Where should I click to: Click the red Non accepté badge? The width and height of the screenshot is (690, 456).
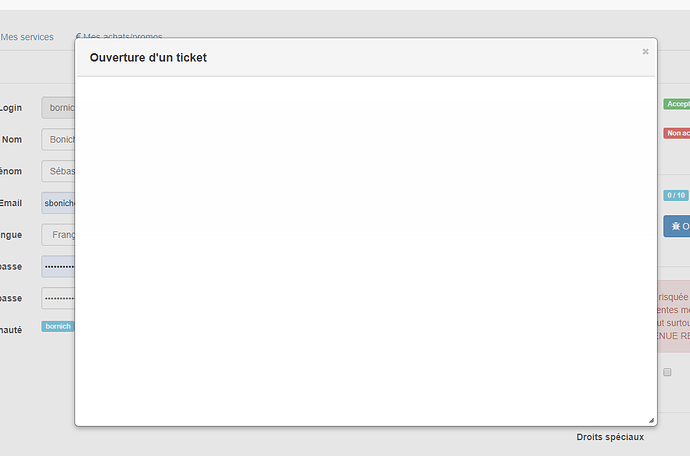(x=677, y=133)
